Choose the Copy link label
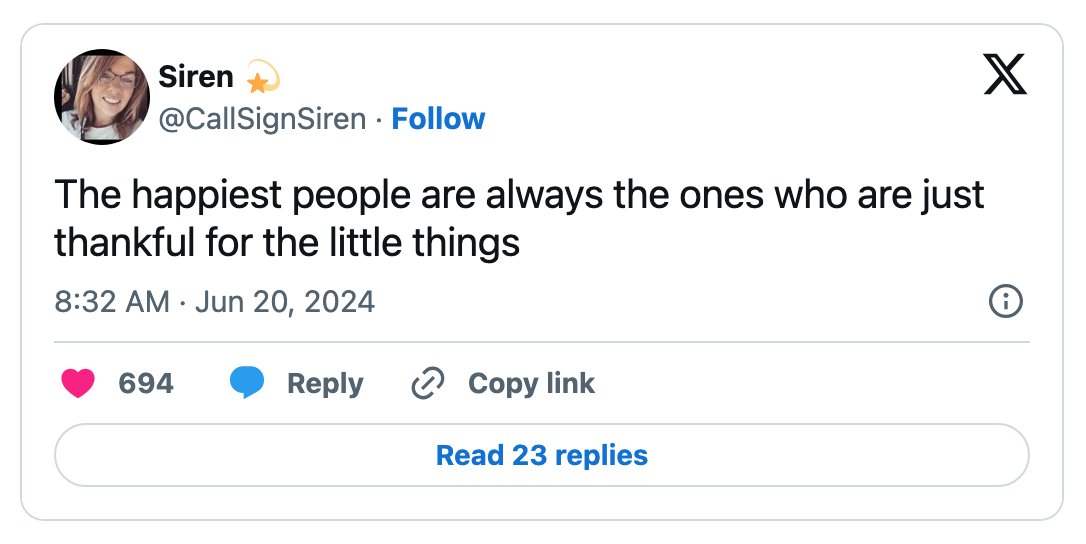The width and height of the screenshot is (1086, 544). (531, 383)
